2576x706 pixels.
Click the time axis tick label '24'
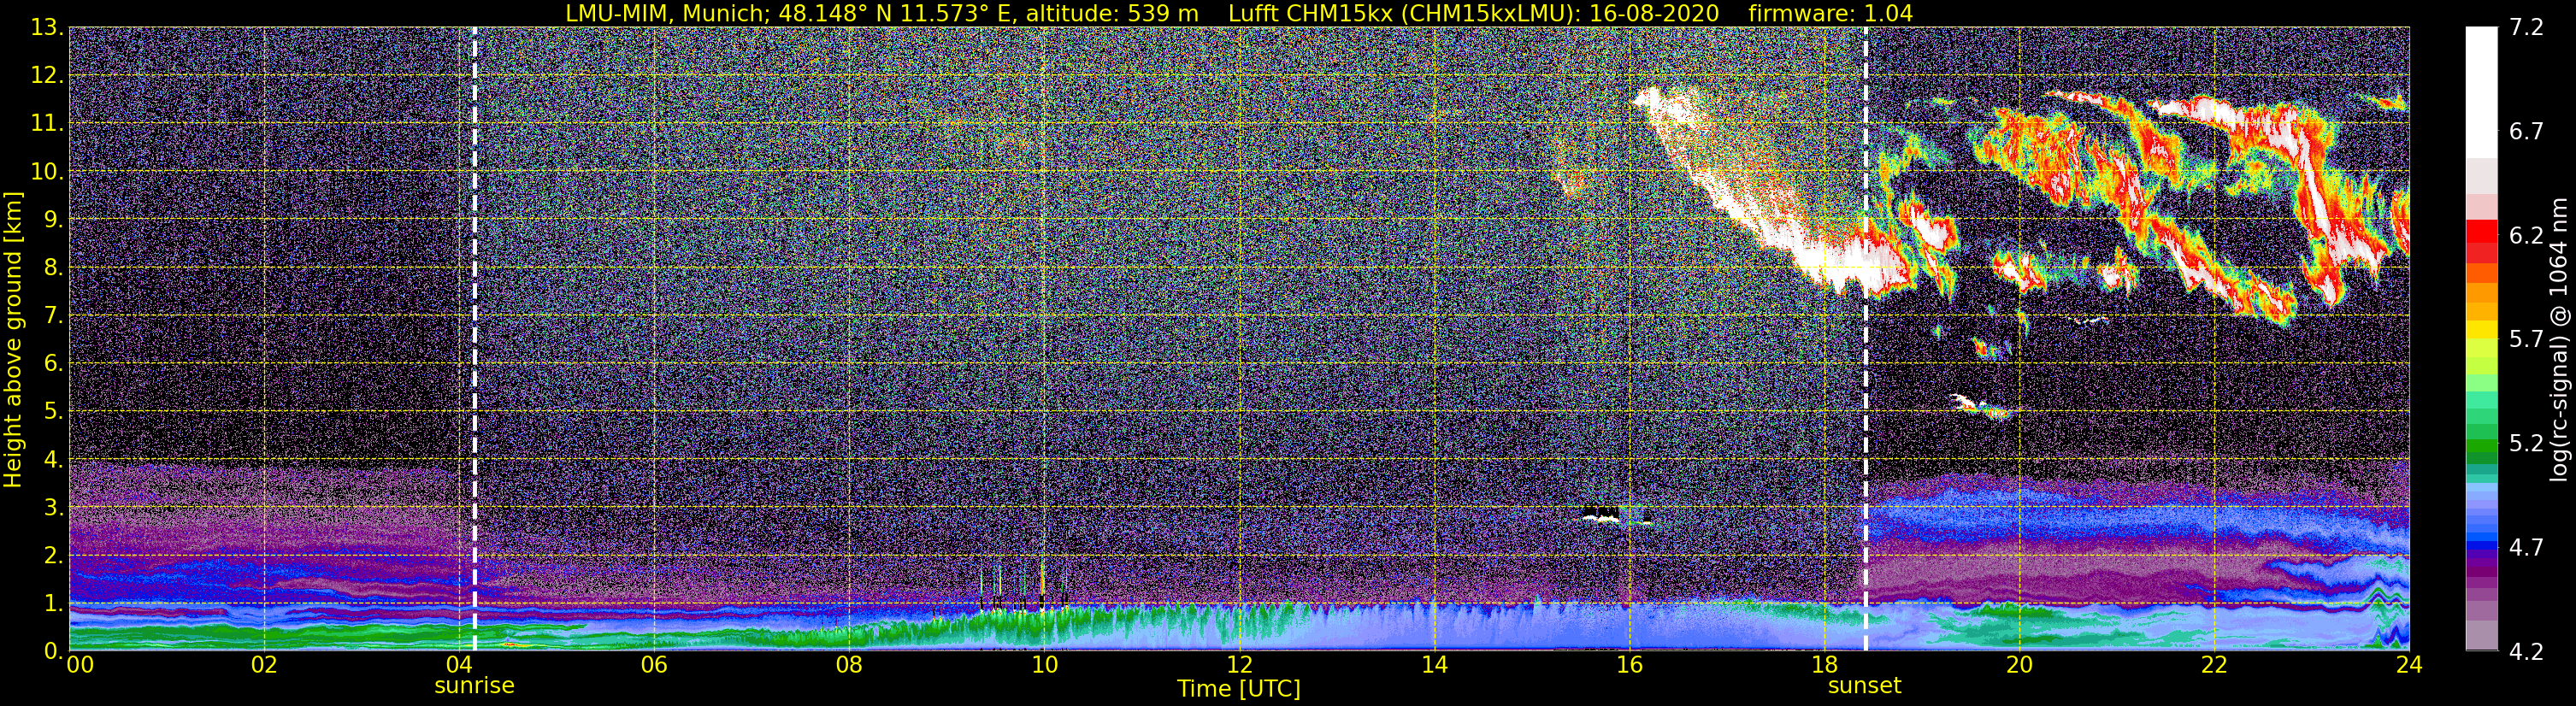tap(2409, 666)
